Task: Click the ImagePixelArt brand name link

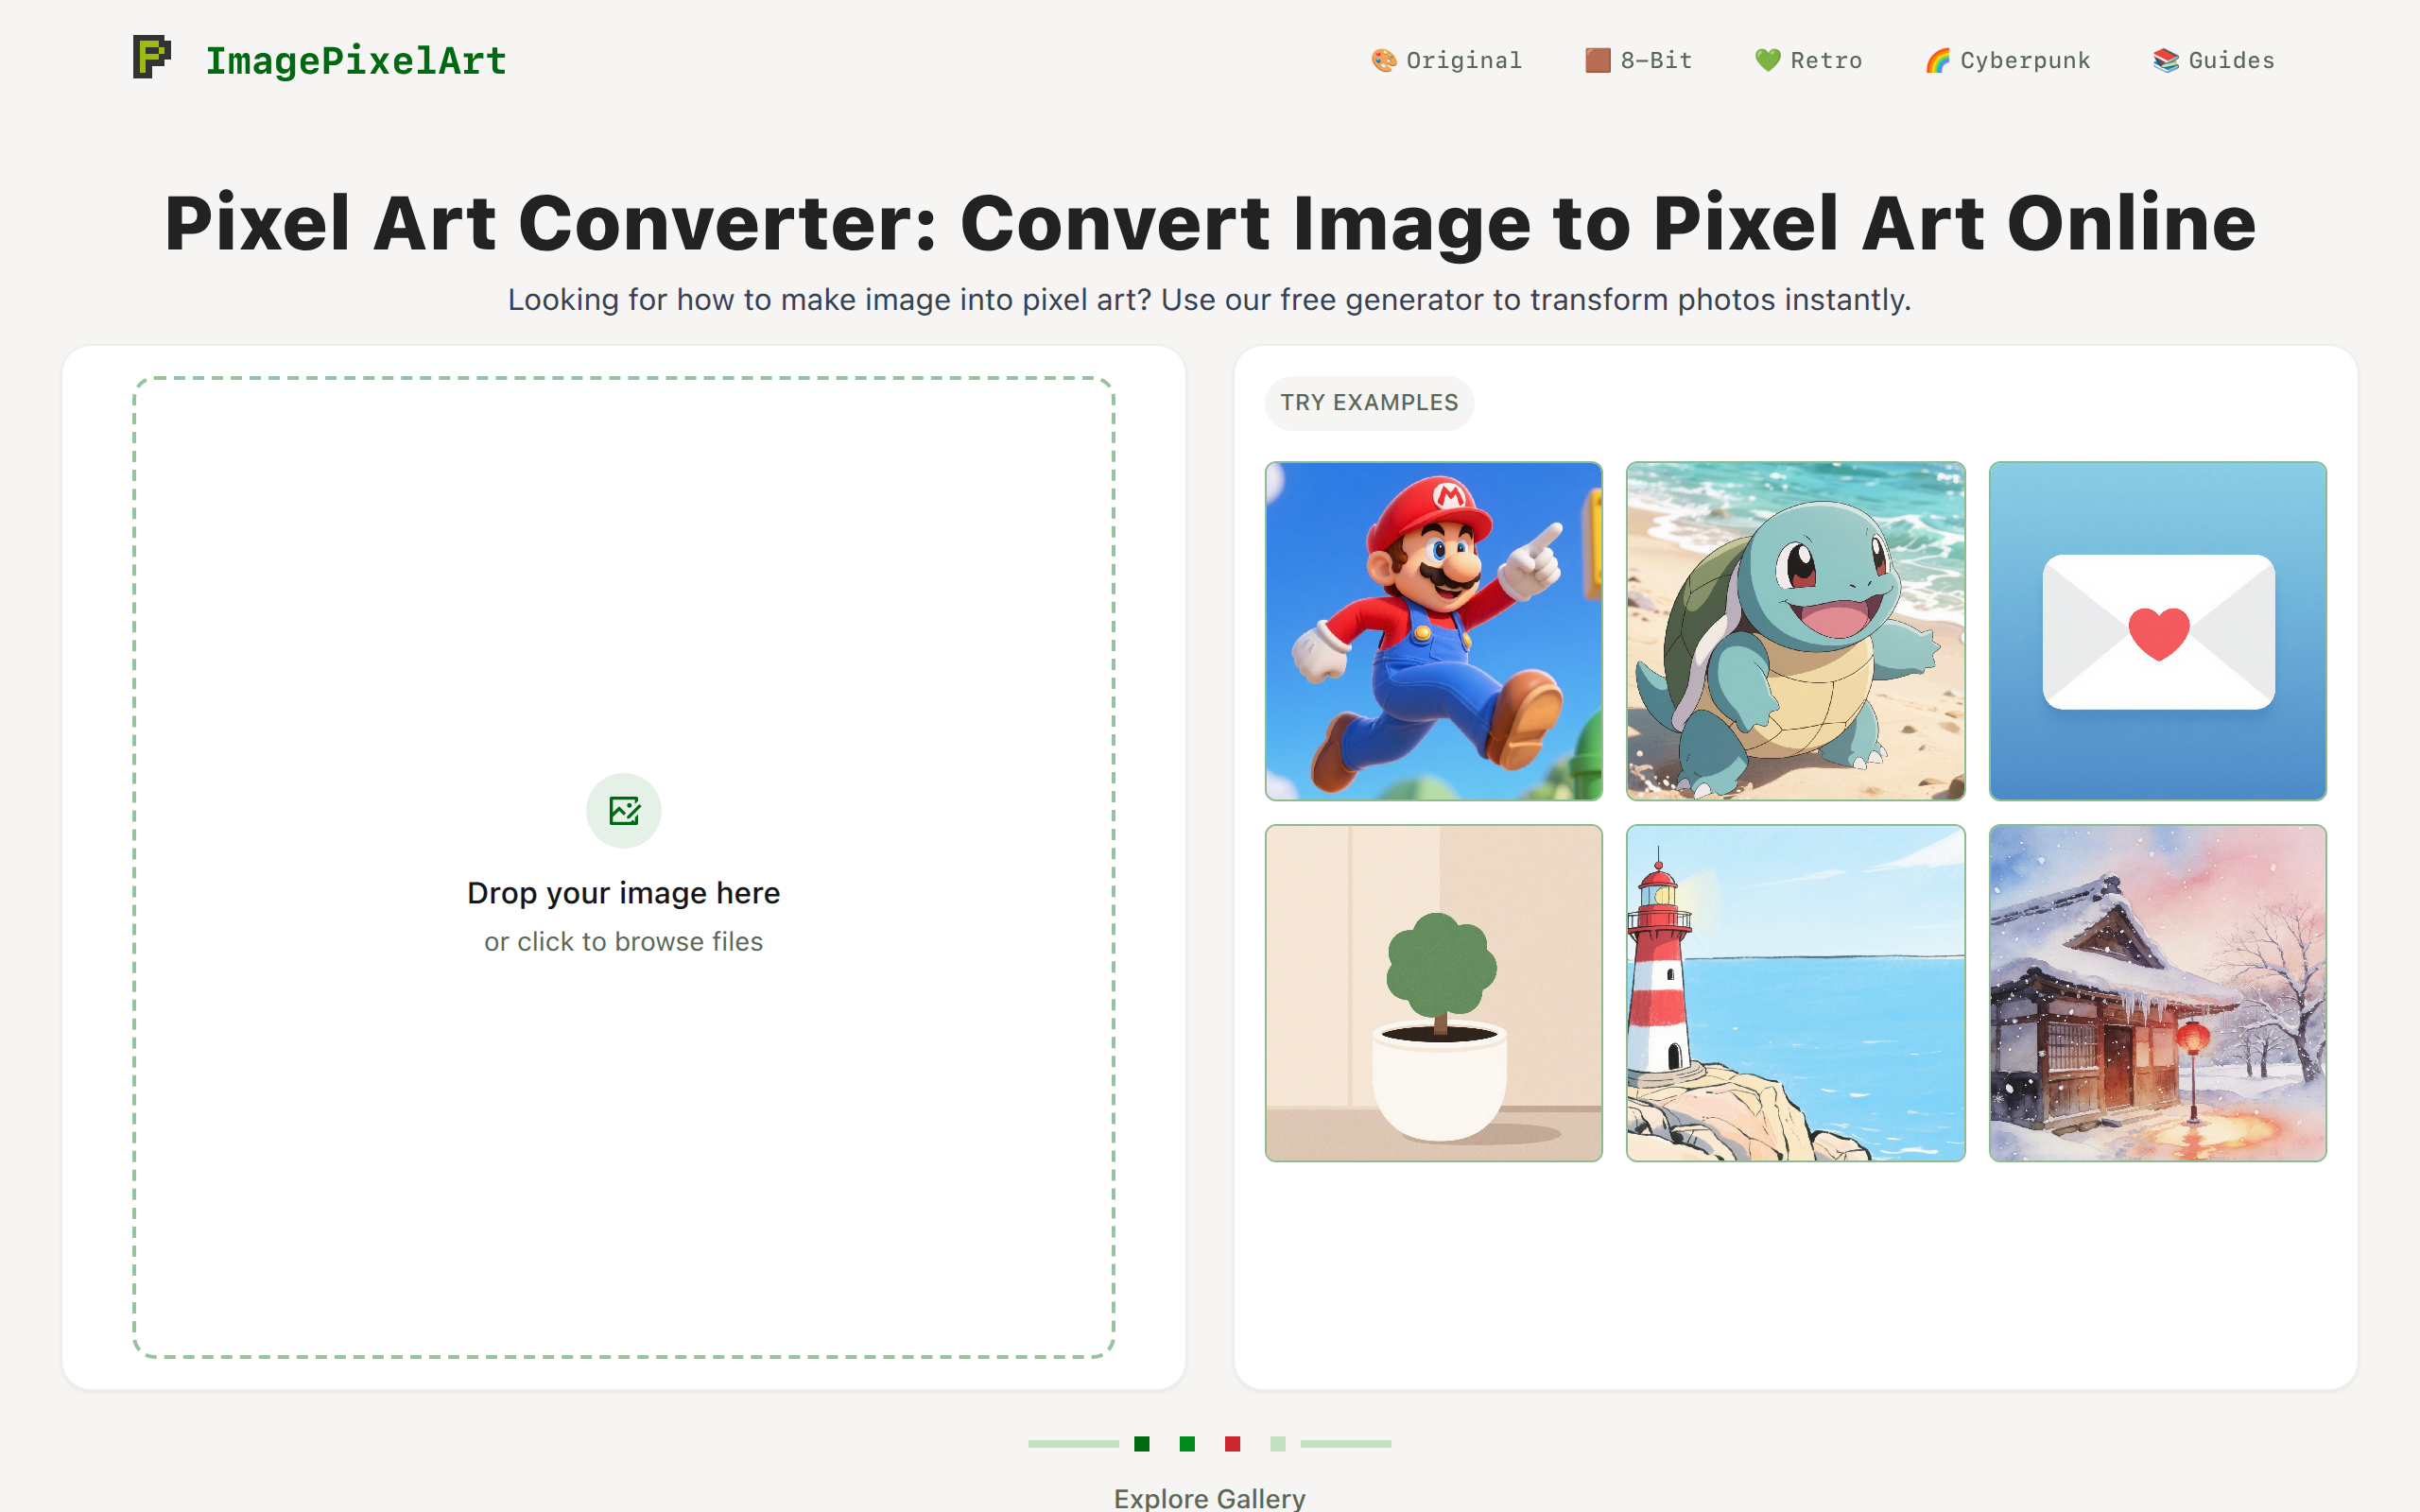Action: point(356,60)
